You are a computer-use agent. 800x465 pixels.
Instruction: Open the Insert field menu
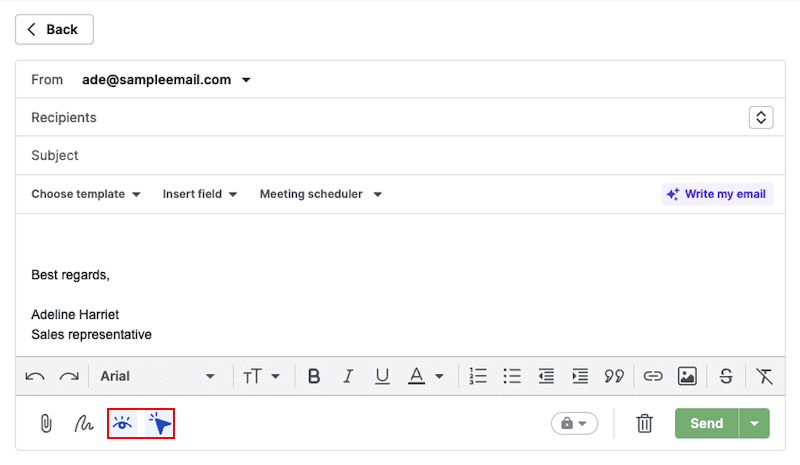tap(200, 194)
